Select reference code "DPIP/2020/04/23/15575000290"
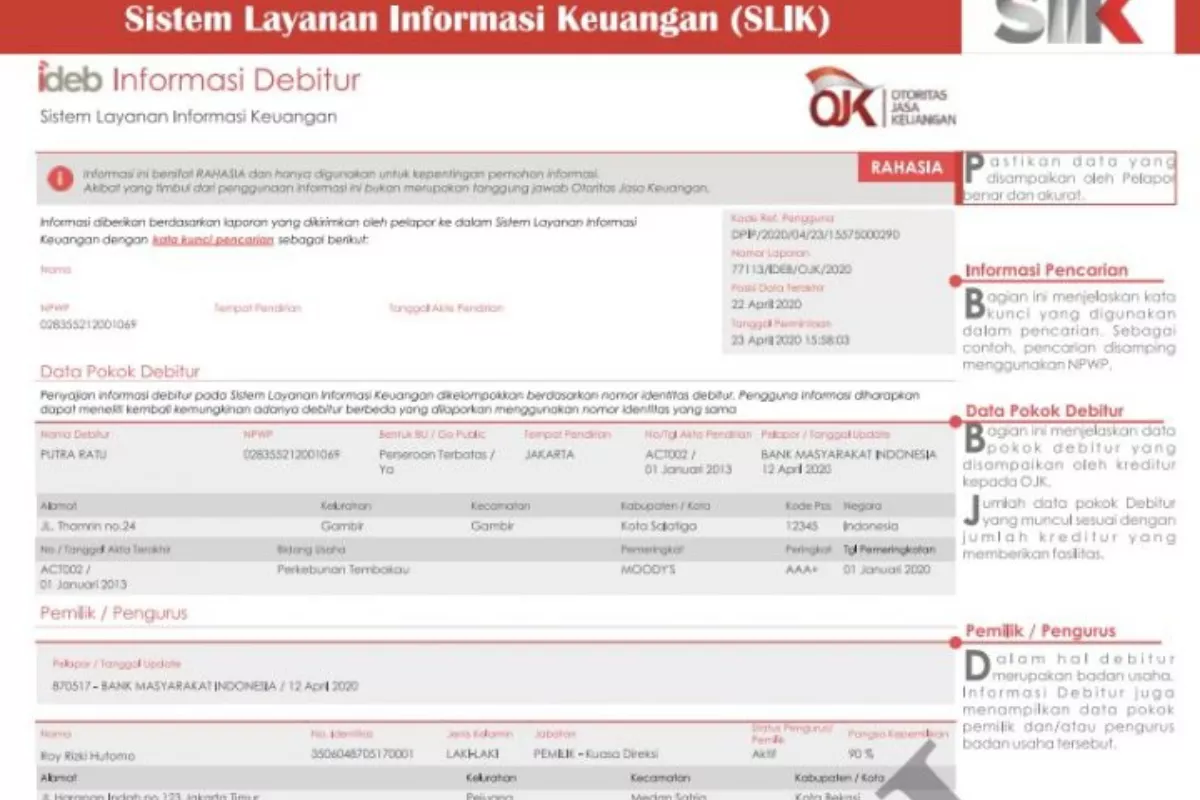The width and height of the screenshot is (1200, 800). tap(815, 235)
